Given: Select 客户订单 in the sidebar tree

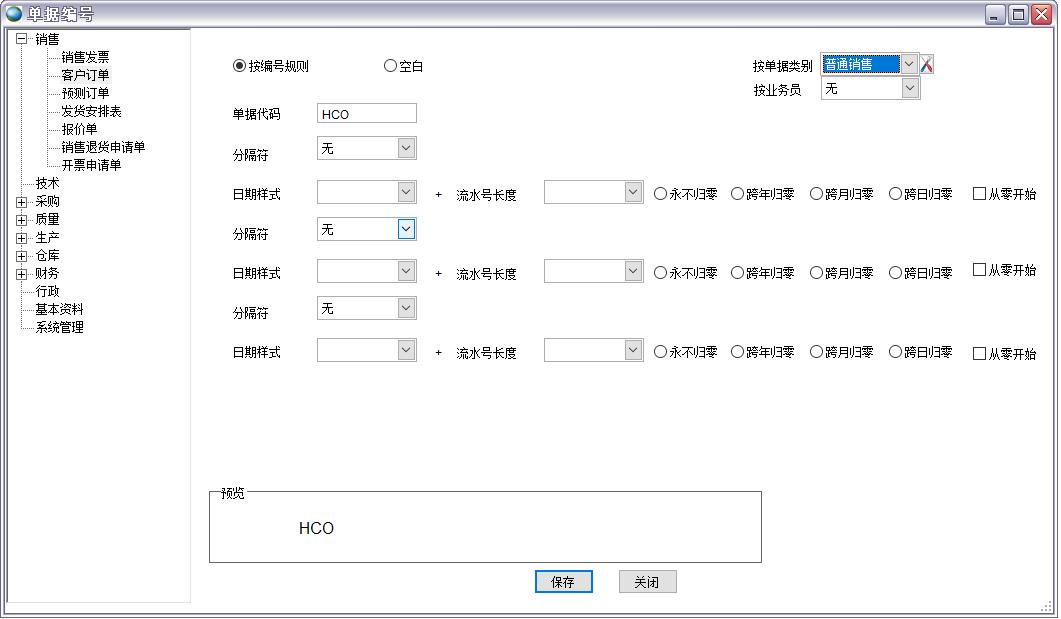Looking at the screenshot, I should pyautogui.click(x=84, y=75).
